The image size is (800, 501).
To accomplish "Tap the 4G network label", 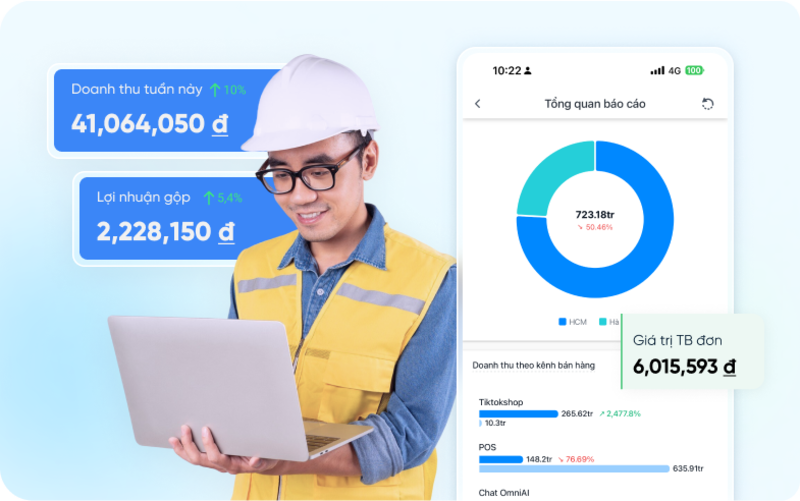I will click(674, 70).
